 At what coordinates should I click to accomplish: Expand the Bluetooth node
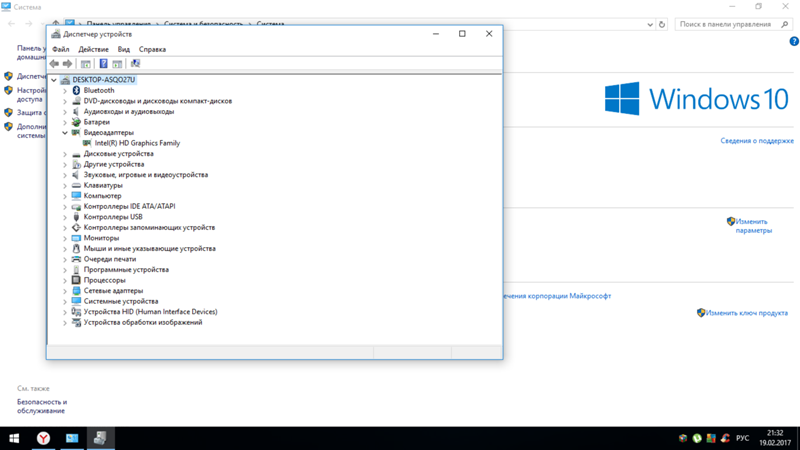65,91
